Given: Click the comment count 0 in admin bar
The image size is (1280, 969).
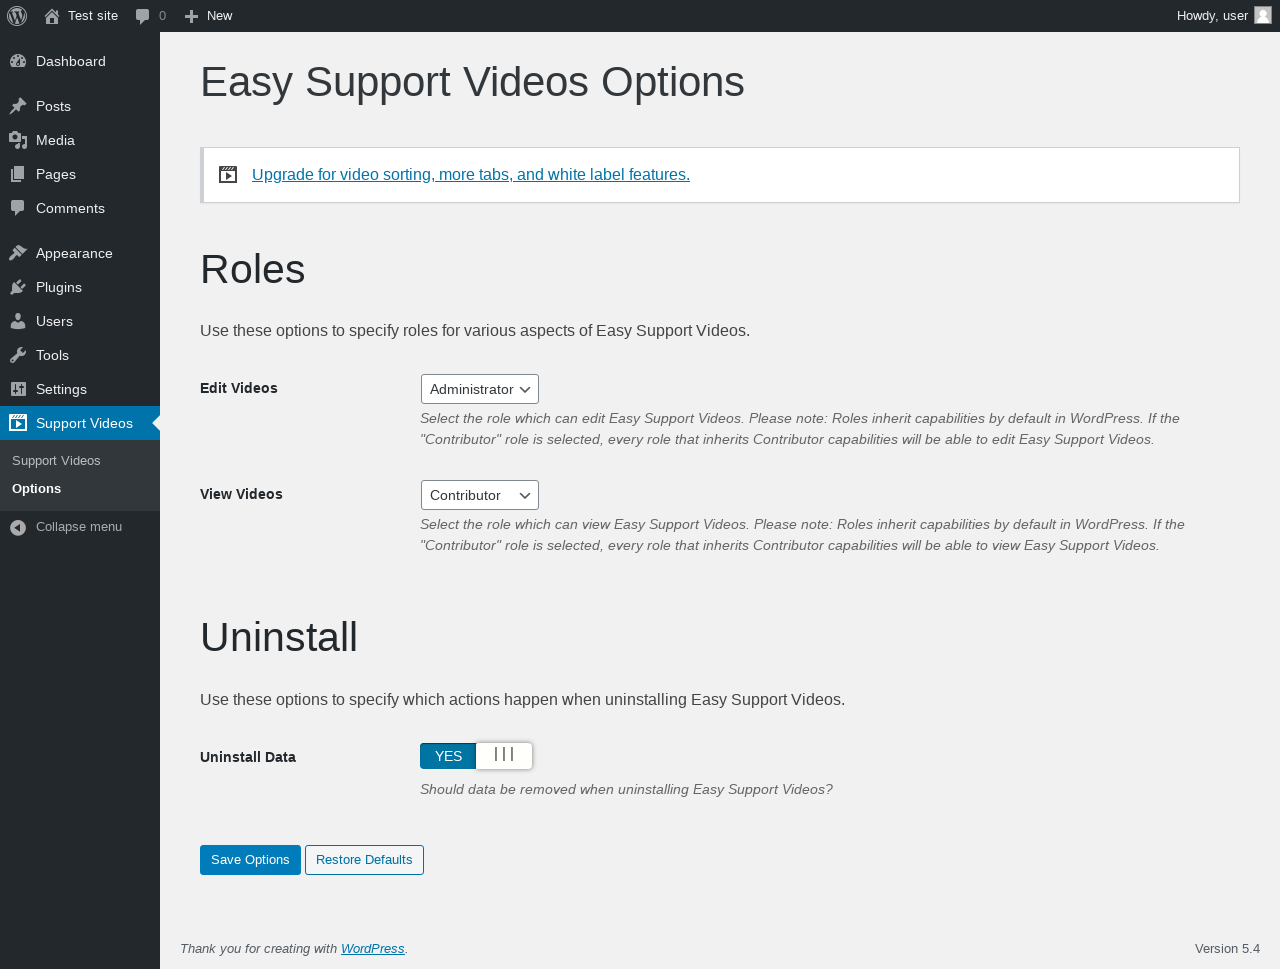Looking at the screenshot, I should pyautogui.click(x=162, y=16).
